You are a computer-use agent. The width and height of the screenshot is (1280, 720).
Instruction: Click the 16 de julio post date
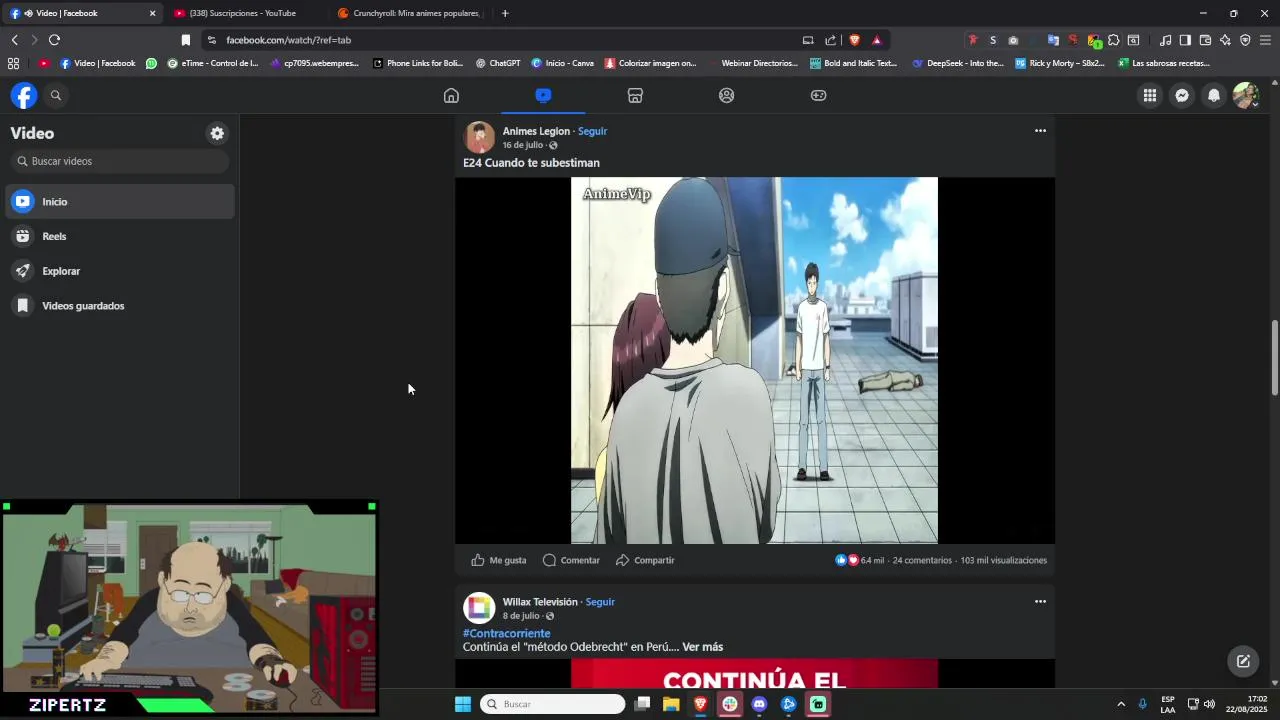point(523,145)
